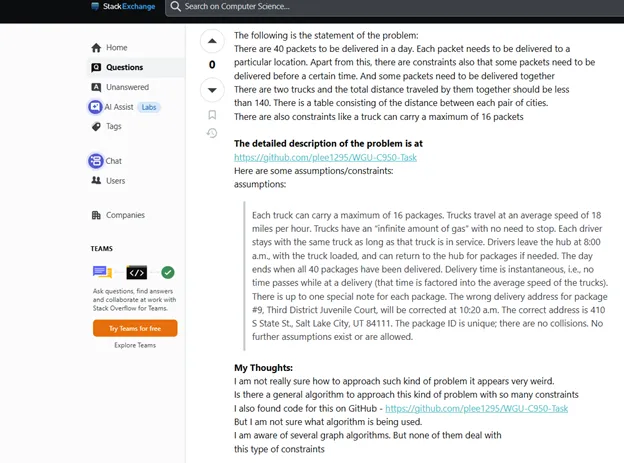Click the Explore Teams link
This screenshot has width=624, height=463.
[x=135, y=345]
